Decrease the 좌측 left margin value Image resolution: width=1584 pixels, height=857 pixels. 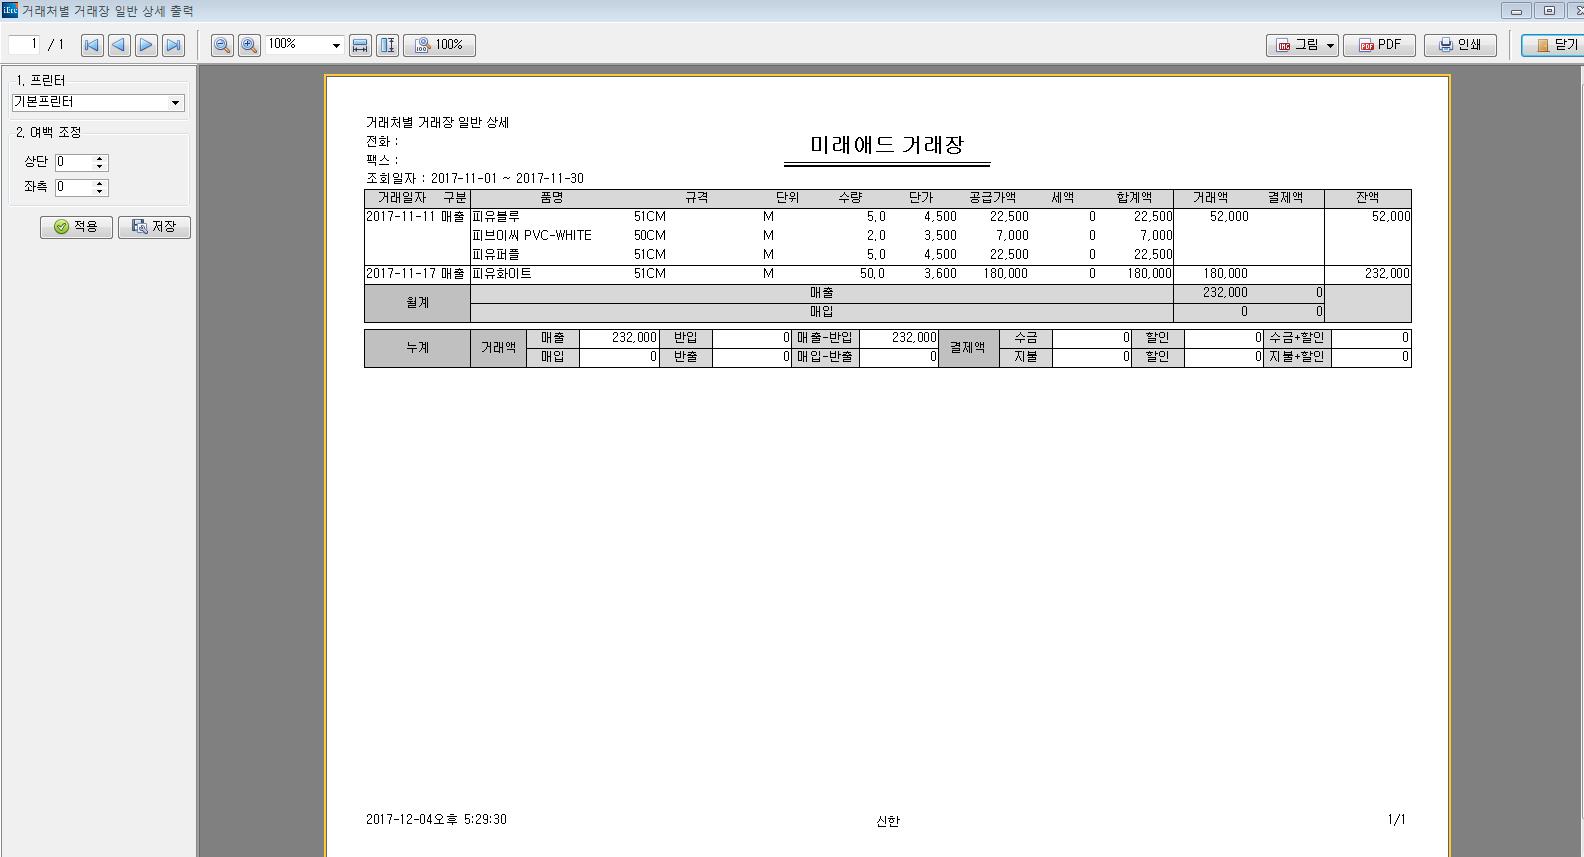click(100, 191)
